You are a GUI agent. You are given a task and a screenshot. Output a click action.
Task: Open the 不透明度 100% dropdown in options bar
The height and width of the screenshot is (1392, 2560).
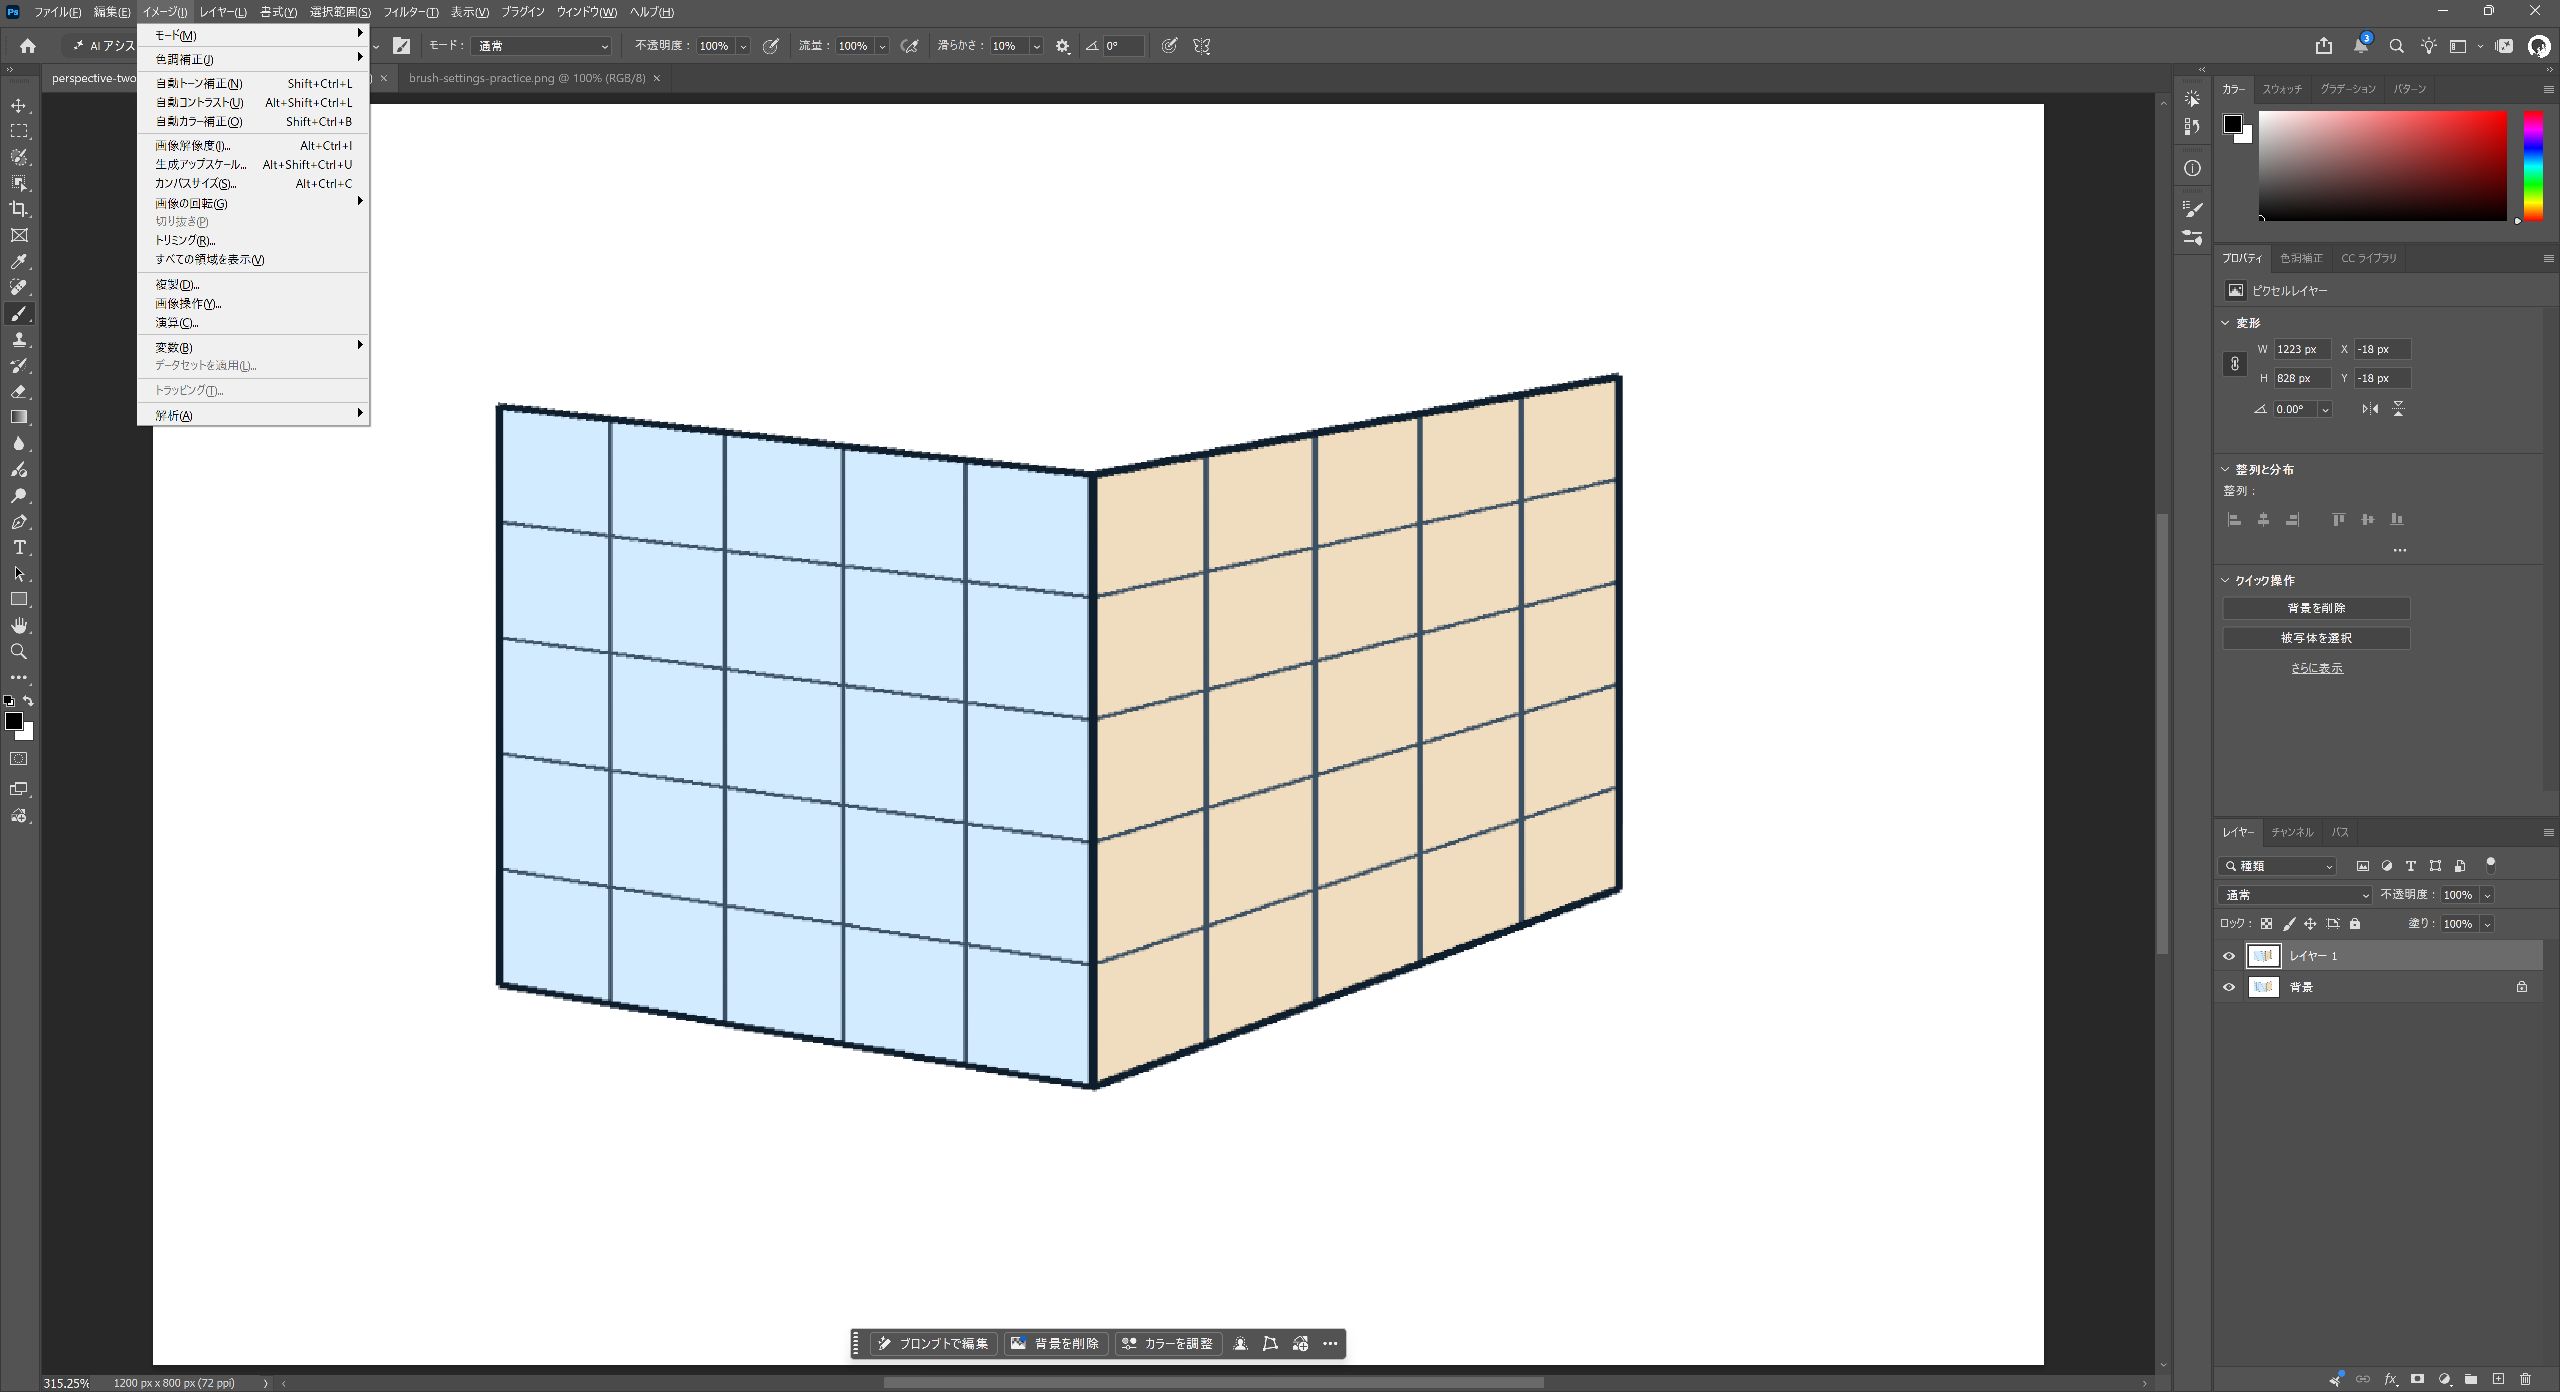pos(743,46)
